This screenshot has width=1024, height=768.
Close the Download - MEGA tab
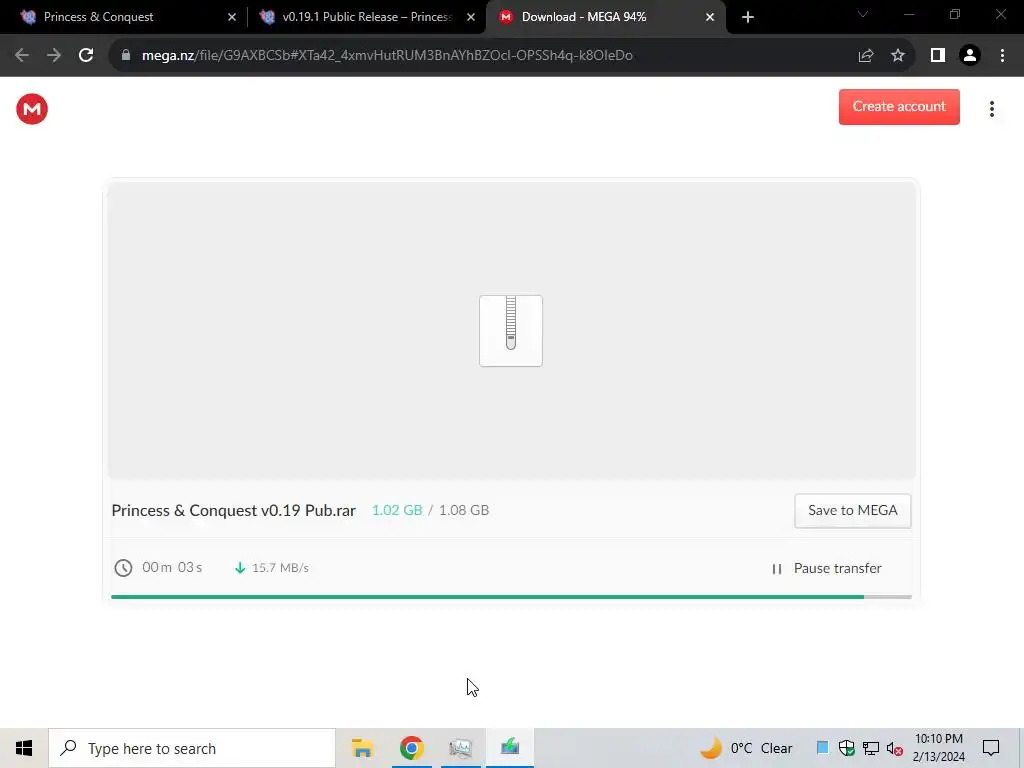[x=710, y=17]
